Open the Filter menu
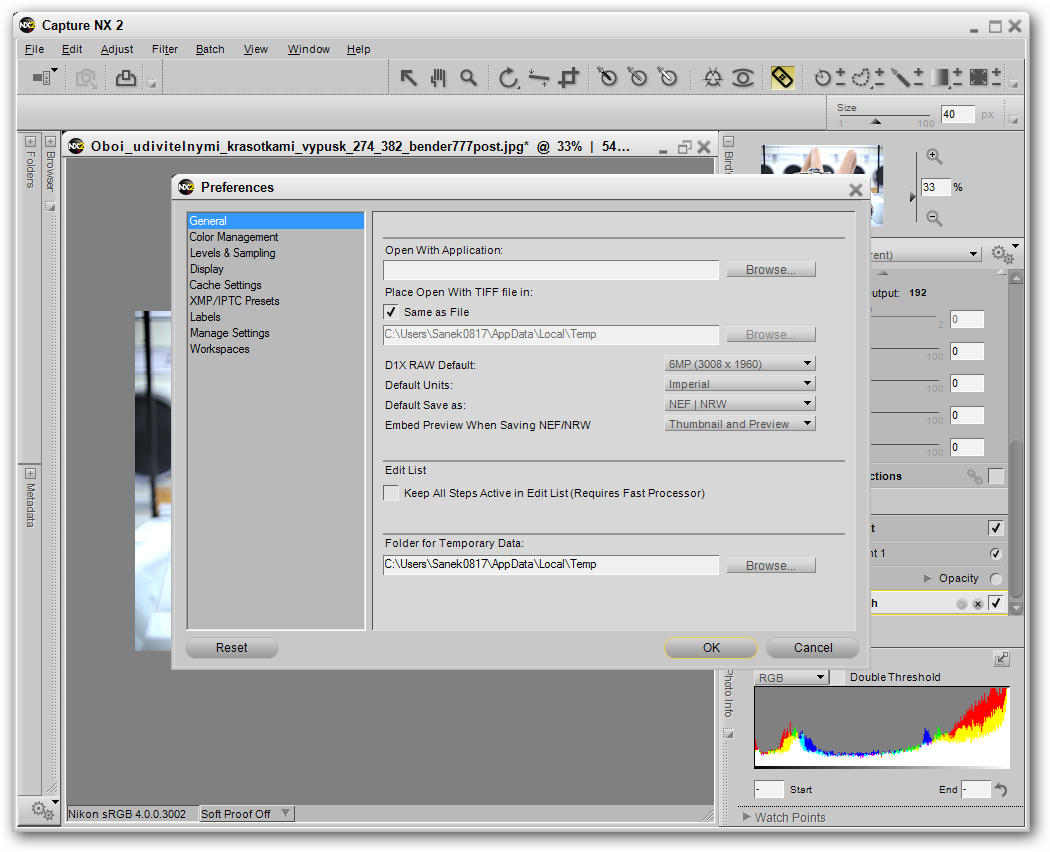 click(x=165, y=49)
